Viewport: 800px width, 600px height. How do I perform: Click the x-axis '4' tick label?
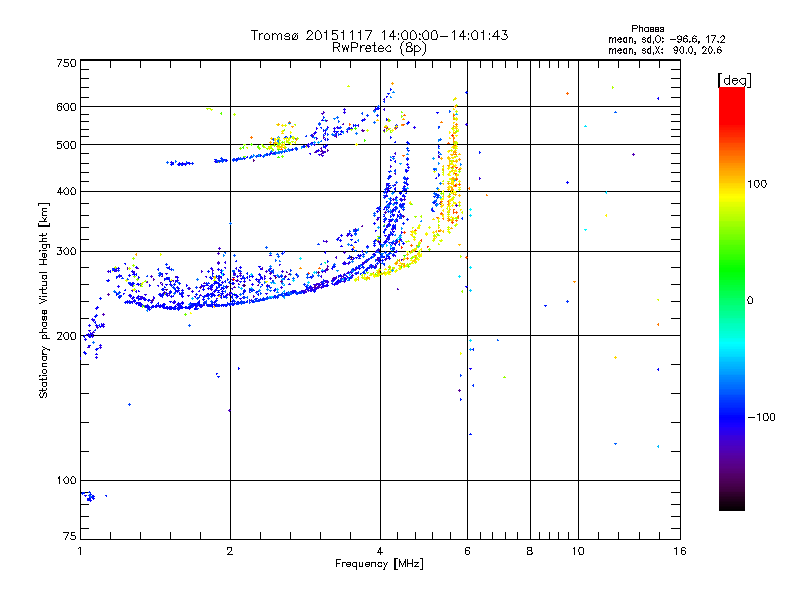(x=380, y=551)
